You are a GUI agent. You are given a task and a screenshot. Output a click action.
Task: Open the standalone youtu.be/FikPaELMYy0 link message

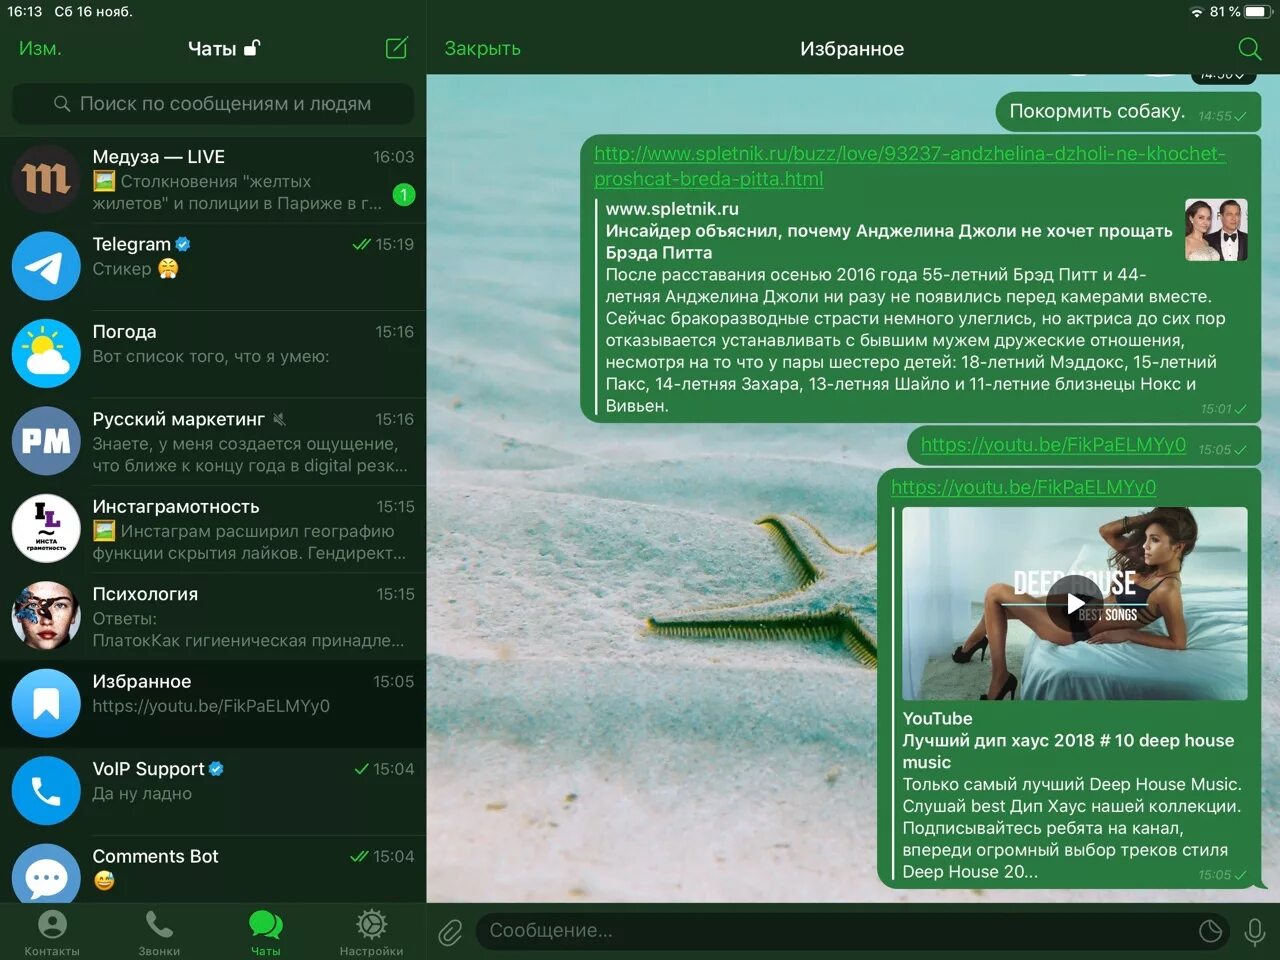coord(1053,445)
